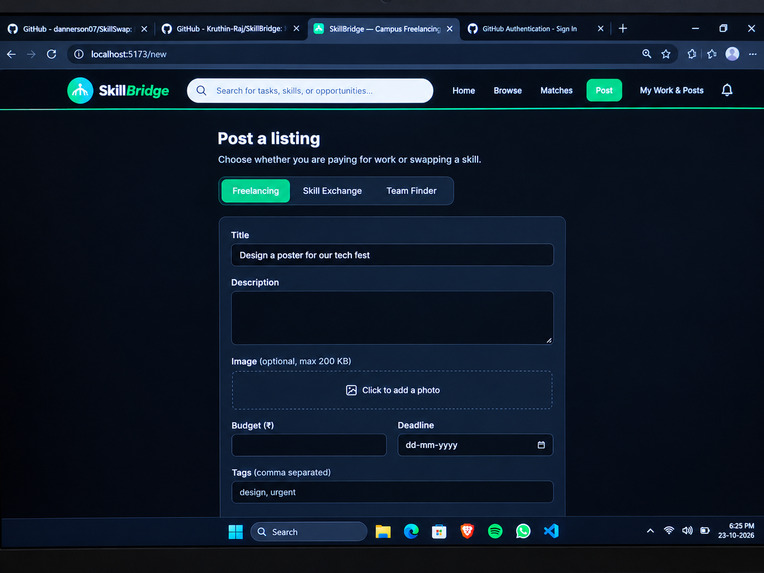
Task: Focus the Tags input field
Action: (392, 492)
